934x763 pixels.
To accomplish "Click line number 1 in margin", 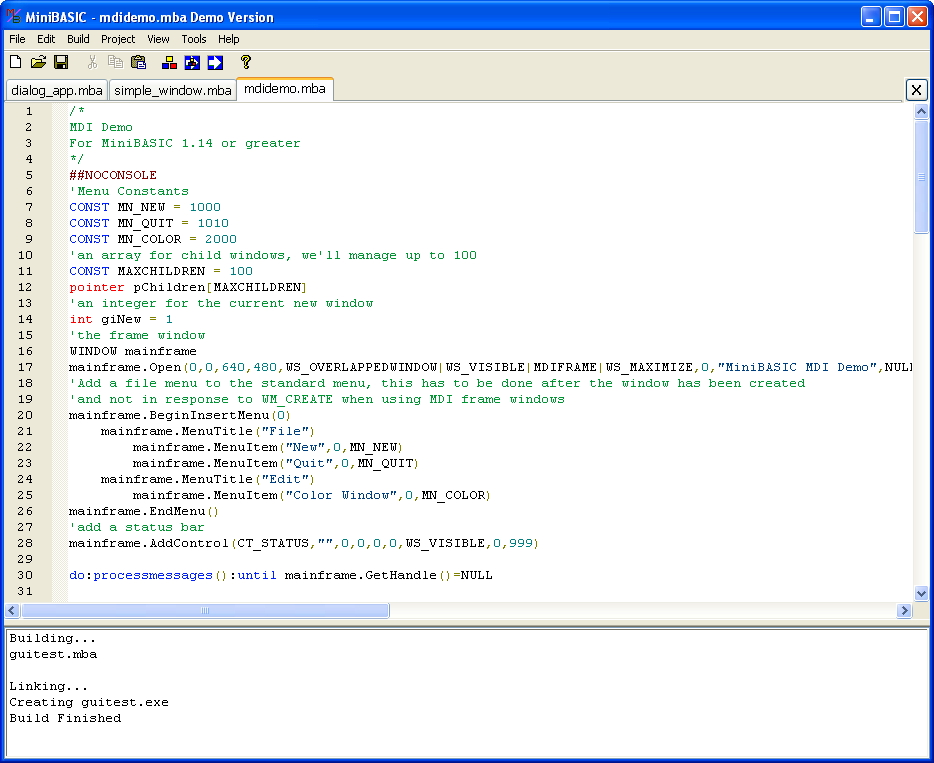I will click(29, 111).
